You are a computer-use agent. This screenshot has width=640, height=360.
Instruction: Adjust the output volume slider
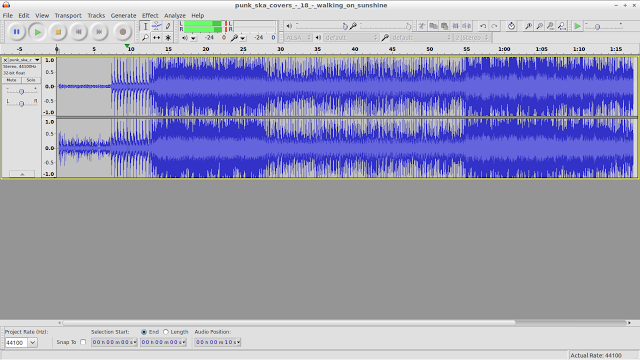tap(321, 26)
